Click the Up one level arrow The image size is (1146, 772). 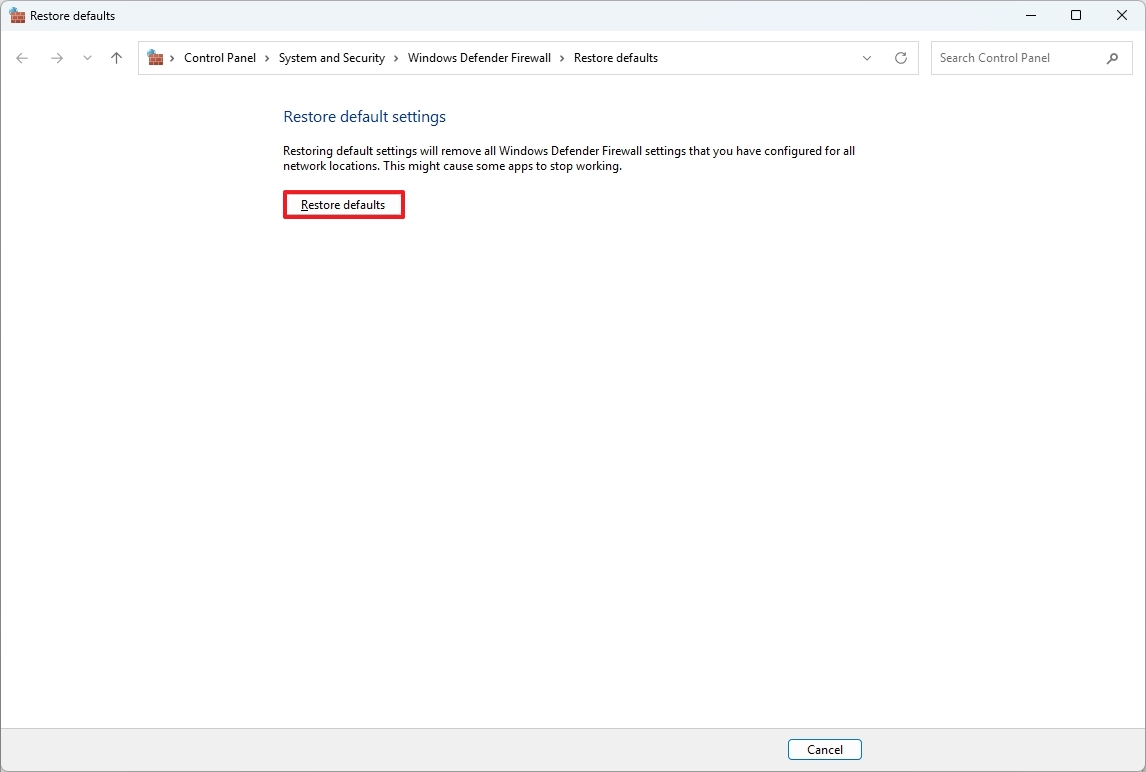[x=115, y=57]
